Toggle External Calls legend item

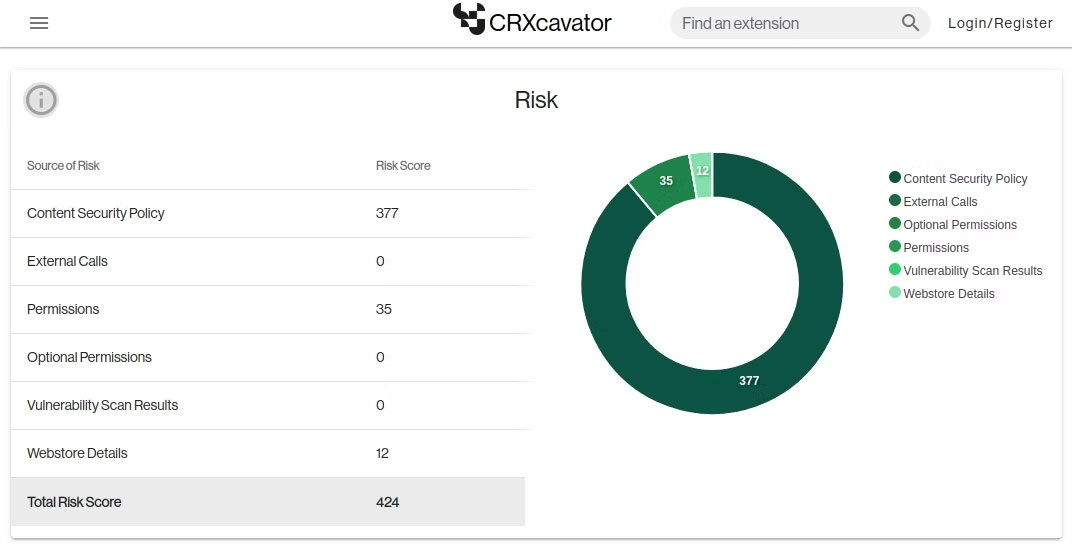tap(939, 201)
